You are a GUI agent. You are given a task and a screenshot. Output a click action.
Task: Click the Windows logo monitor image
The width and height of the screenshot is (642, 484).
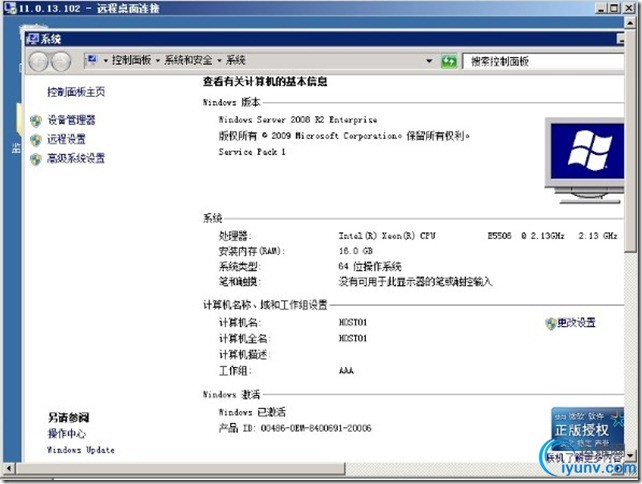pos(584,161)
